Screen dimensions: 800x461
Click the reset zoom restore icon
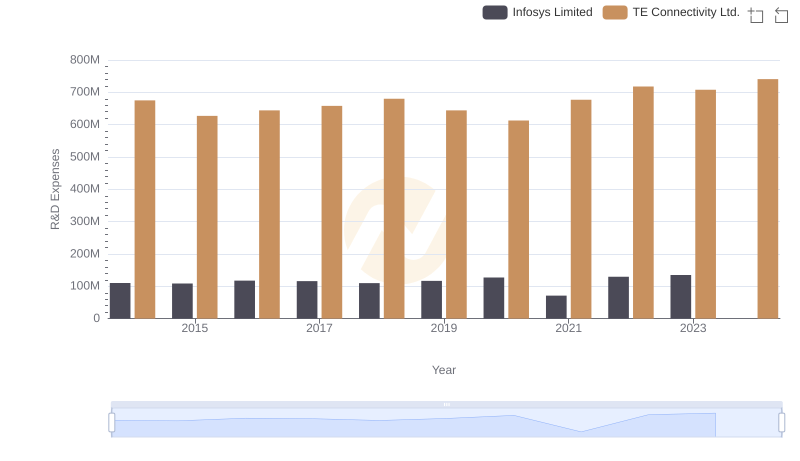781,15
